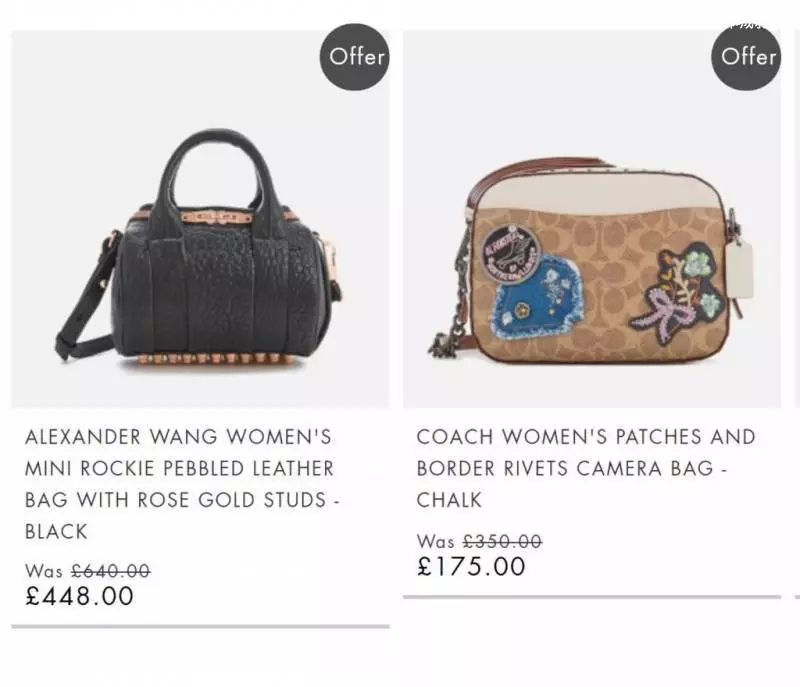Click the round roller-skate patch on Coach bag

pyautogui.click(x=511, y=253)
